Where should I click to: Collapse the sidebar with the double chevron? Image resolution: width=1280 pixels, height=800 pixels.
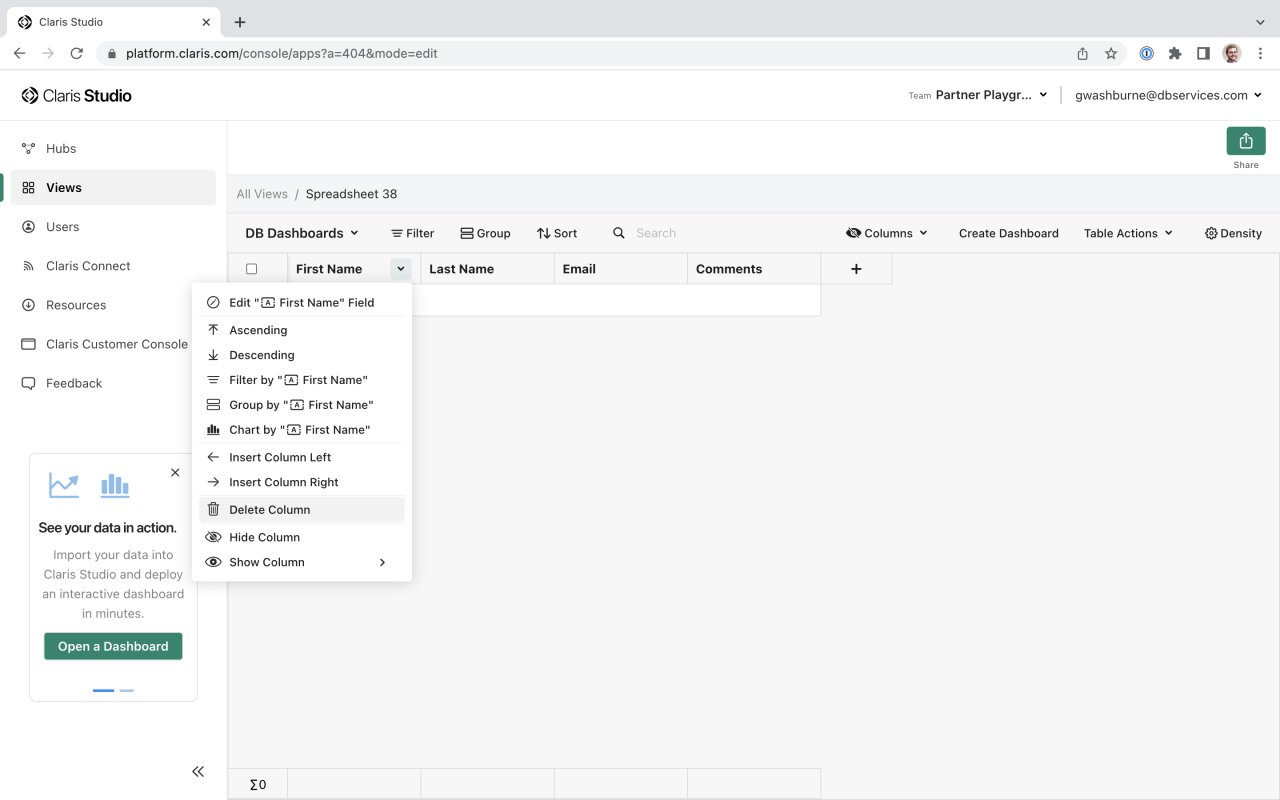coord(198,771)
